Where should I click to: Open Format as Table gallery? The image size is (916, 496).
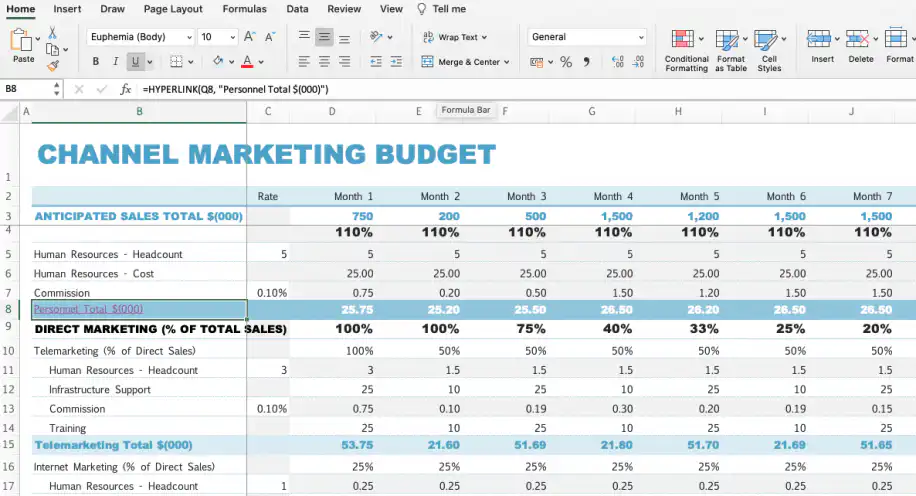pos(731,51)
